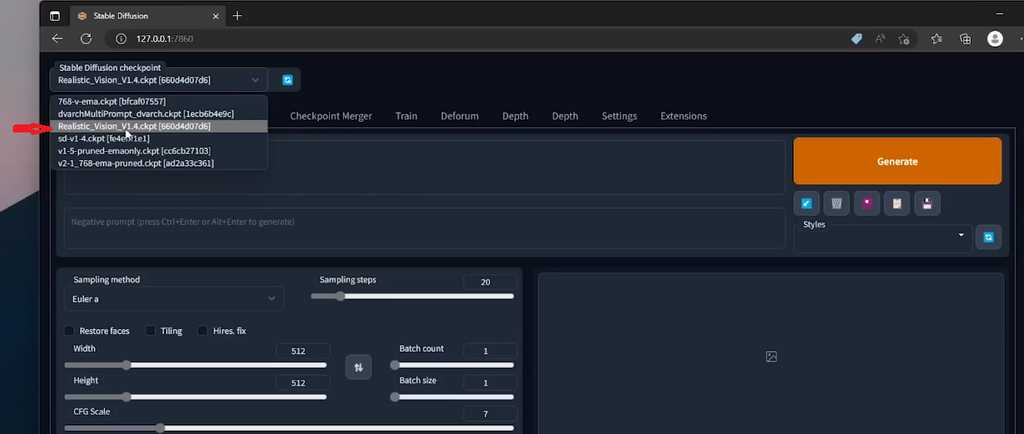
Task: Select v1-5-pruned-emaonly.ckpt checkpoint
Action: coord(159,151)
